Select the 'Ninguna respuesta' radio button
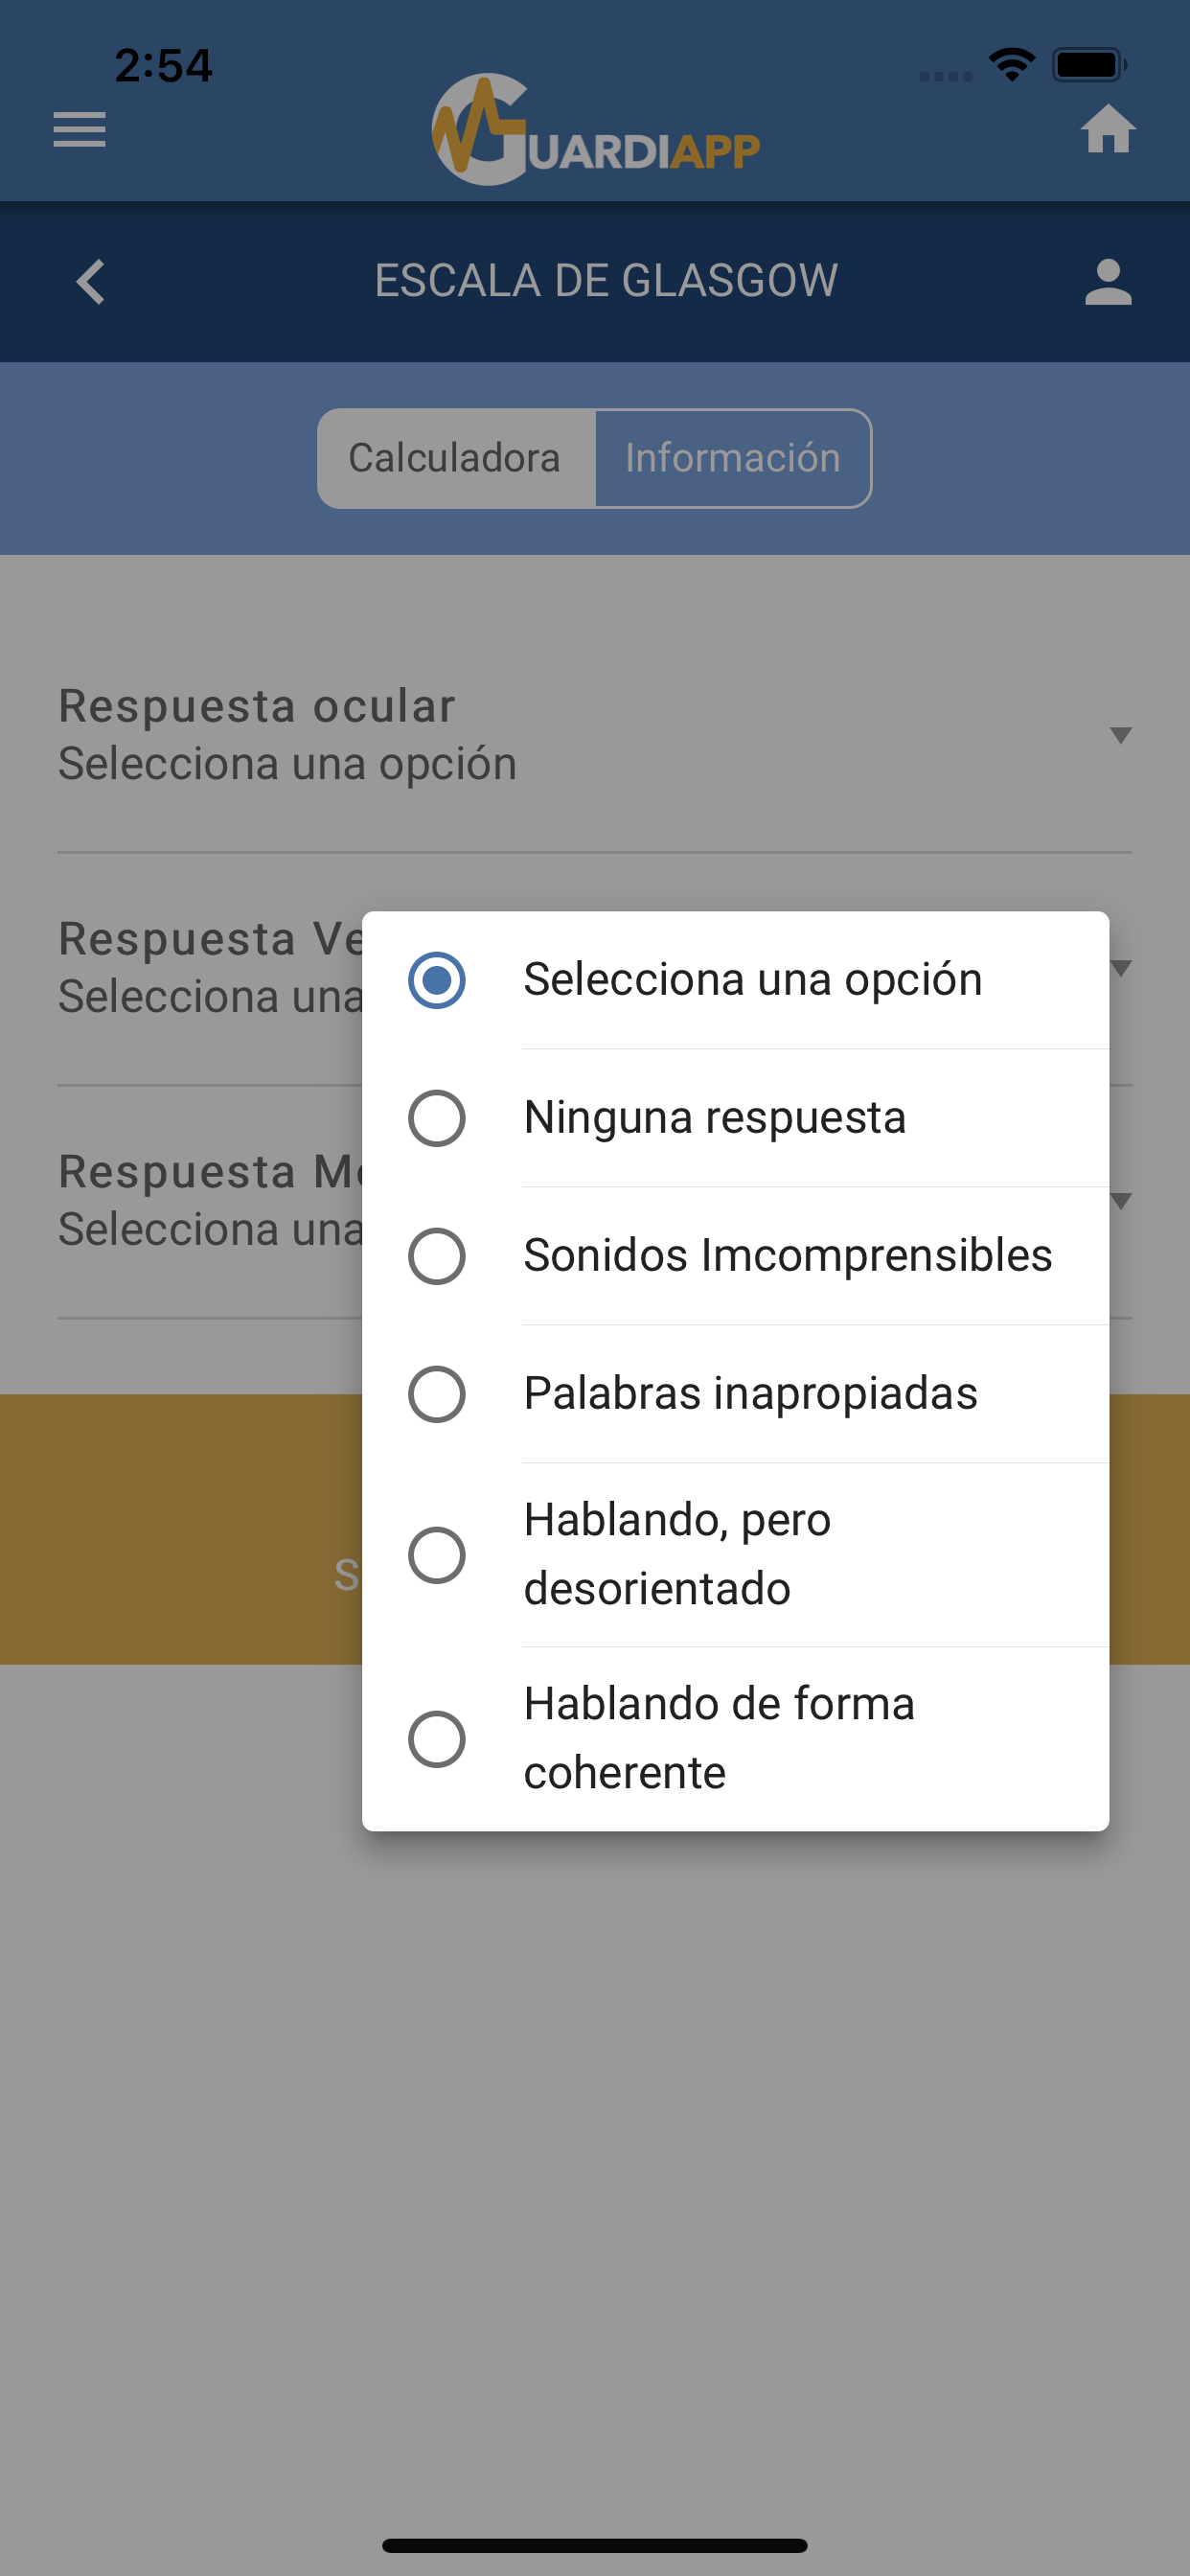 click(437, 1118)
